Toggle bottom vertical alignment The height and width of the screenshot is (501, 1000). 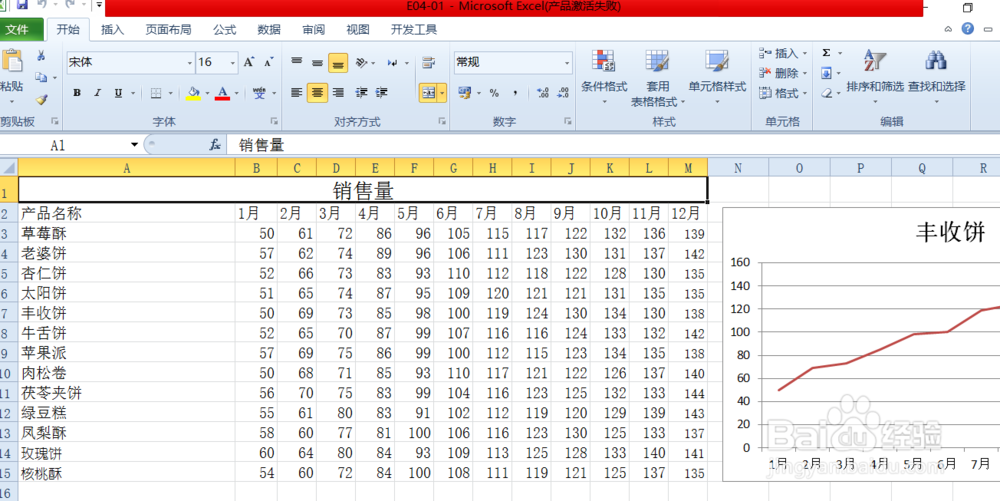pos(338,62)
